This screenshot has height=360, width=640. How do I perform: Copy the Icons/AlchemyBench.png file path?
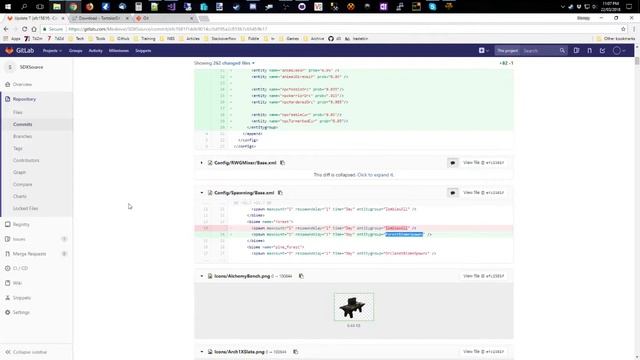[x=301, y=276]
